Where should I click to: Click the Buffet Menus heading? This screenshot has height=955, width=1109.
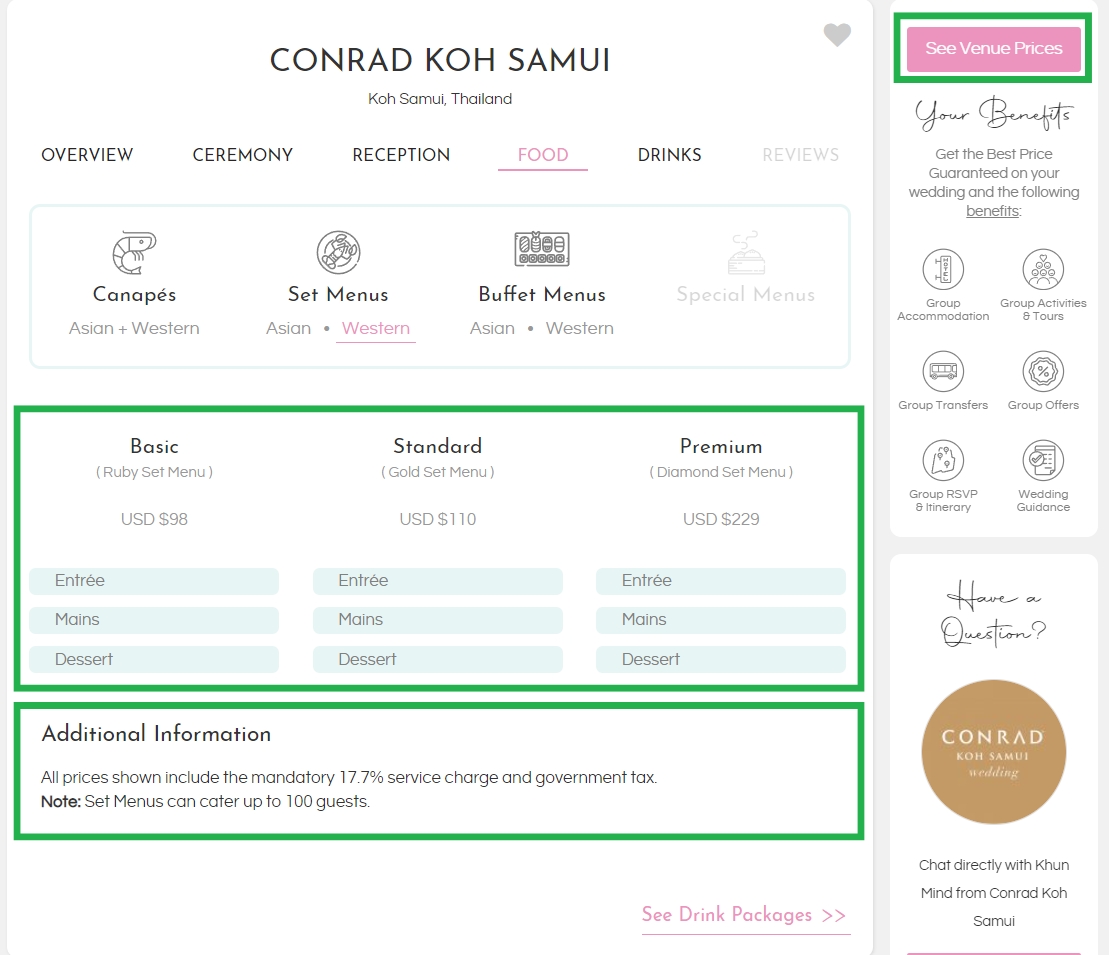[x=542, y=294]
